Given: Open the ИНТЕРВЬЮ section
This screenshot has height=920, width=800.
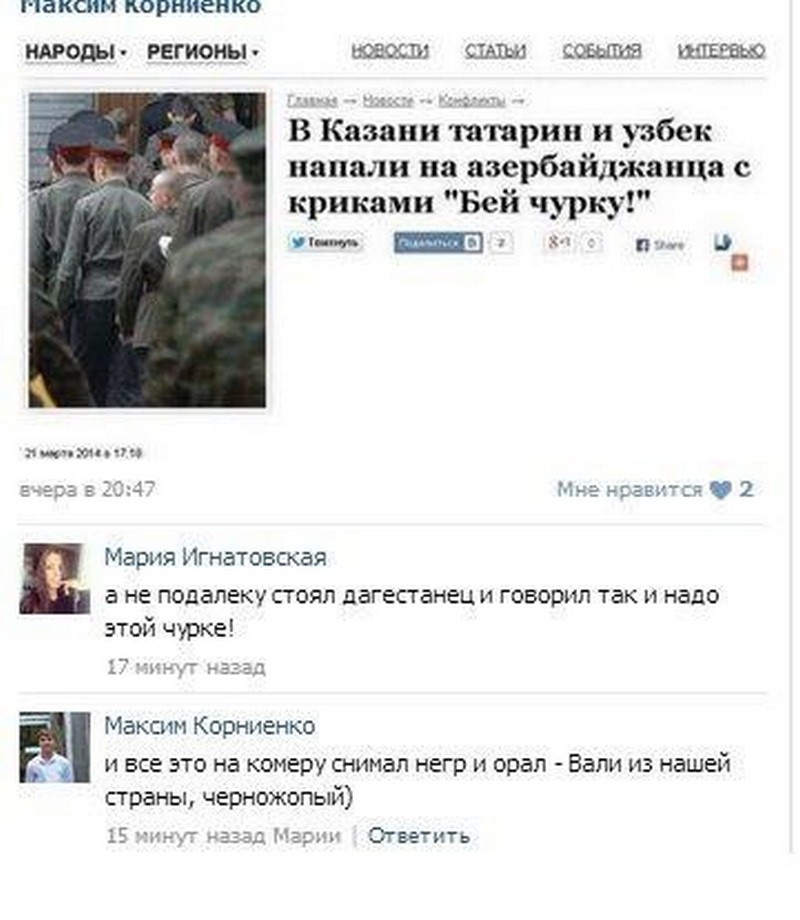Looking at the screenshot, I should pyautogui.click(x=721, y=50).
